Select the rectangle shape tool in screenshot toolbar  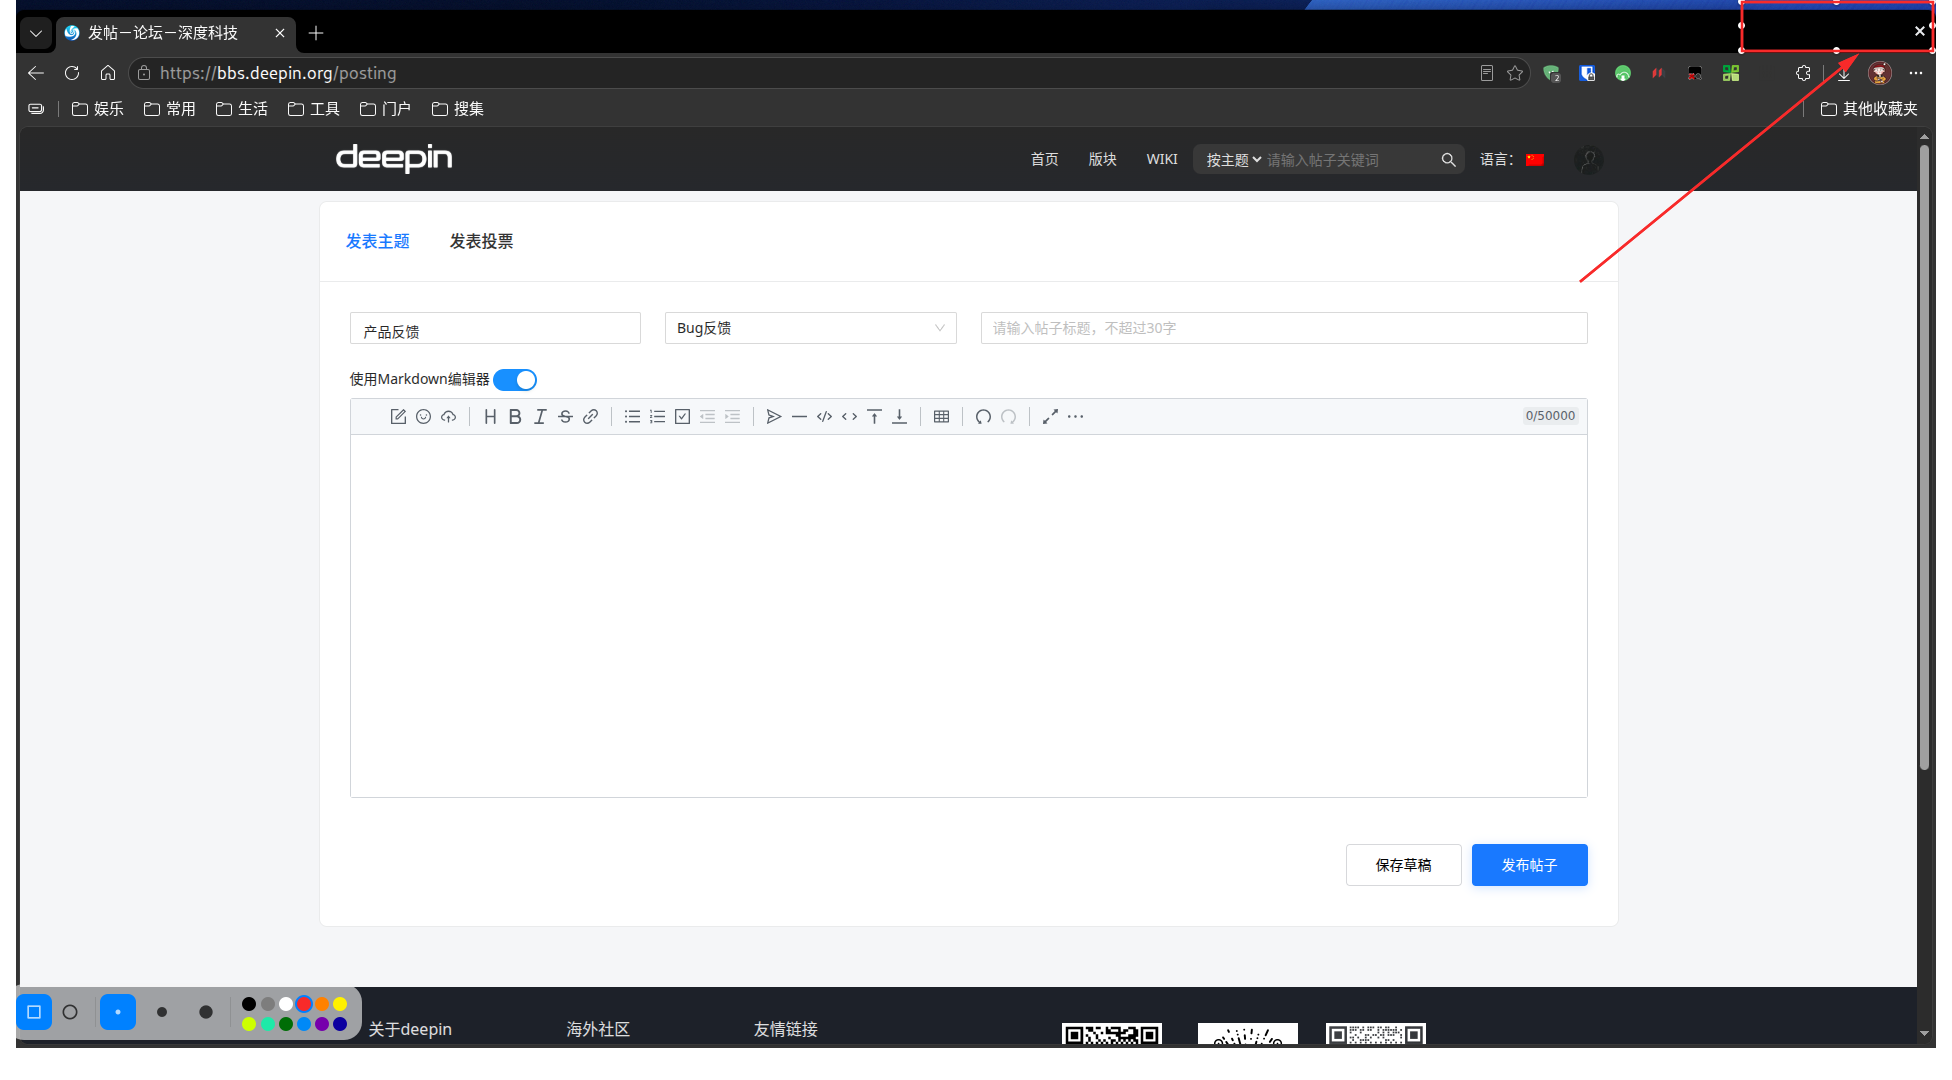[x=34, y=1012]
